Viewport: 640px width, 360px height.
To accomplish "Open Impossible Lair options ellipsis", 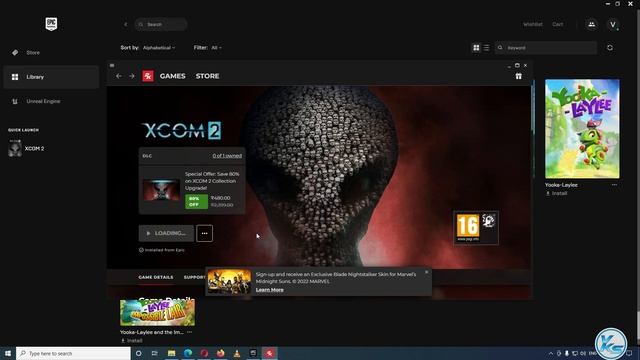I will [x=189, y=332].
